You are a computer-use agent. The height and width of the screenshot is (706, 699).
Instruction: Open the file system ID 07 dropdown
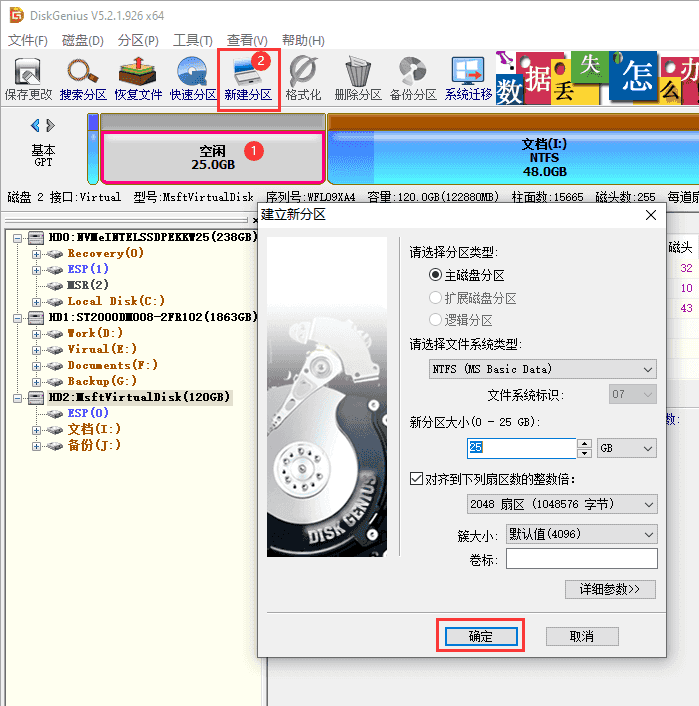point(633,394)
